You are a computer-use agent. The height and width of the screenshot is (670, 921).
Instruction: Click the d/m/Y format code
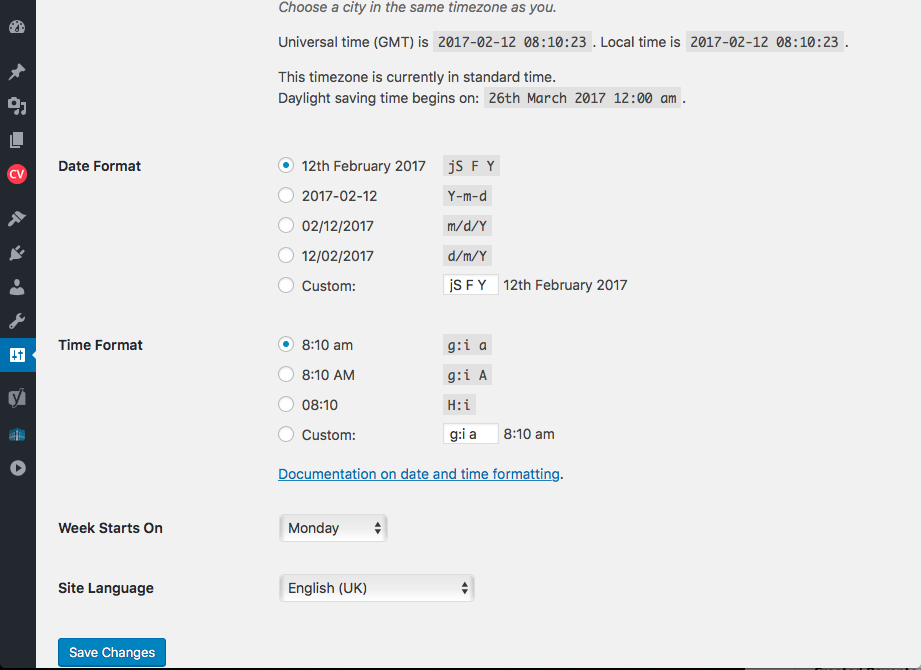467,256
